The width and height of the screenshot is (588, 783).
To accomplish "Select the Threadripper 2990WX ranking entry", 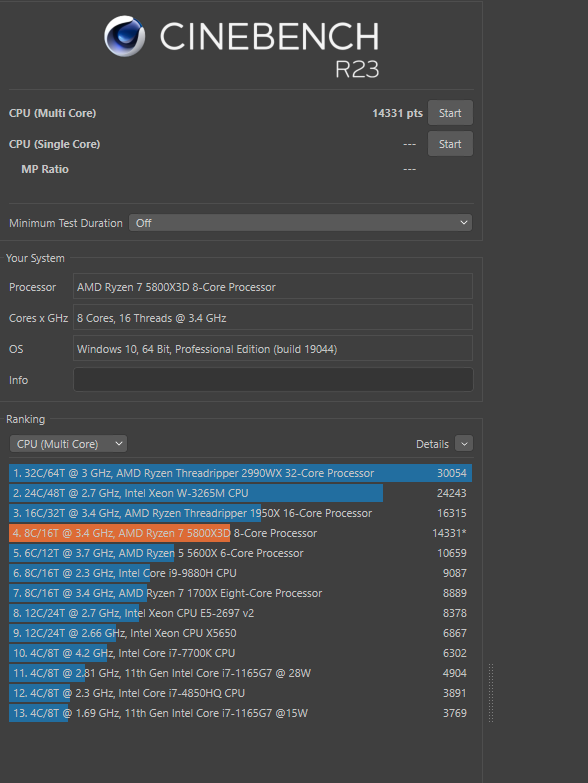I will coord(240,473).
